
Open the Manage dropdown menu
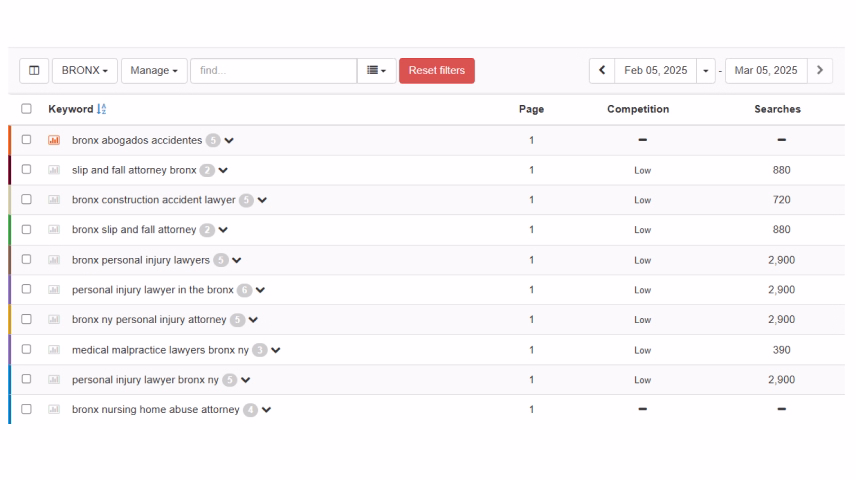[154, 70]
